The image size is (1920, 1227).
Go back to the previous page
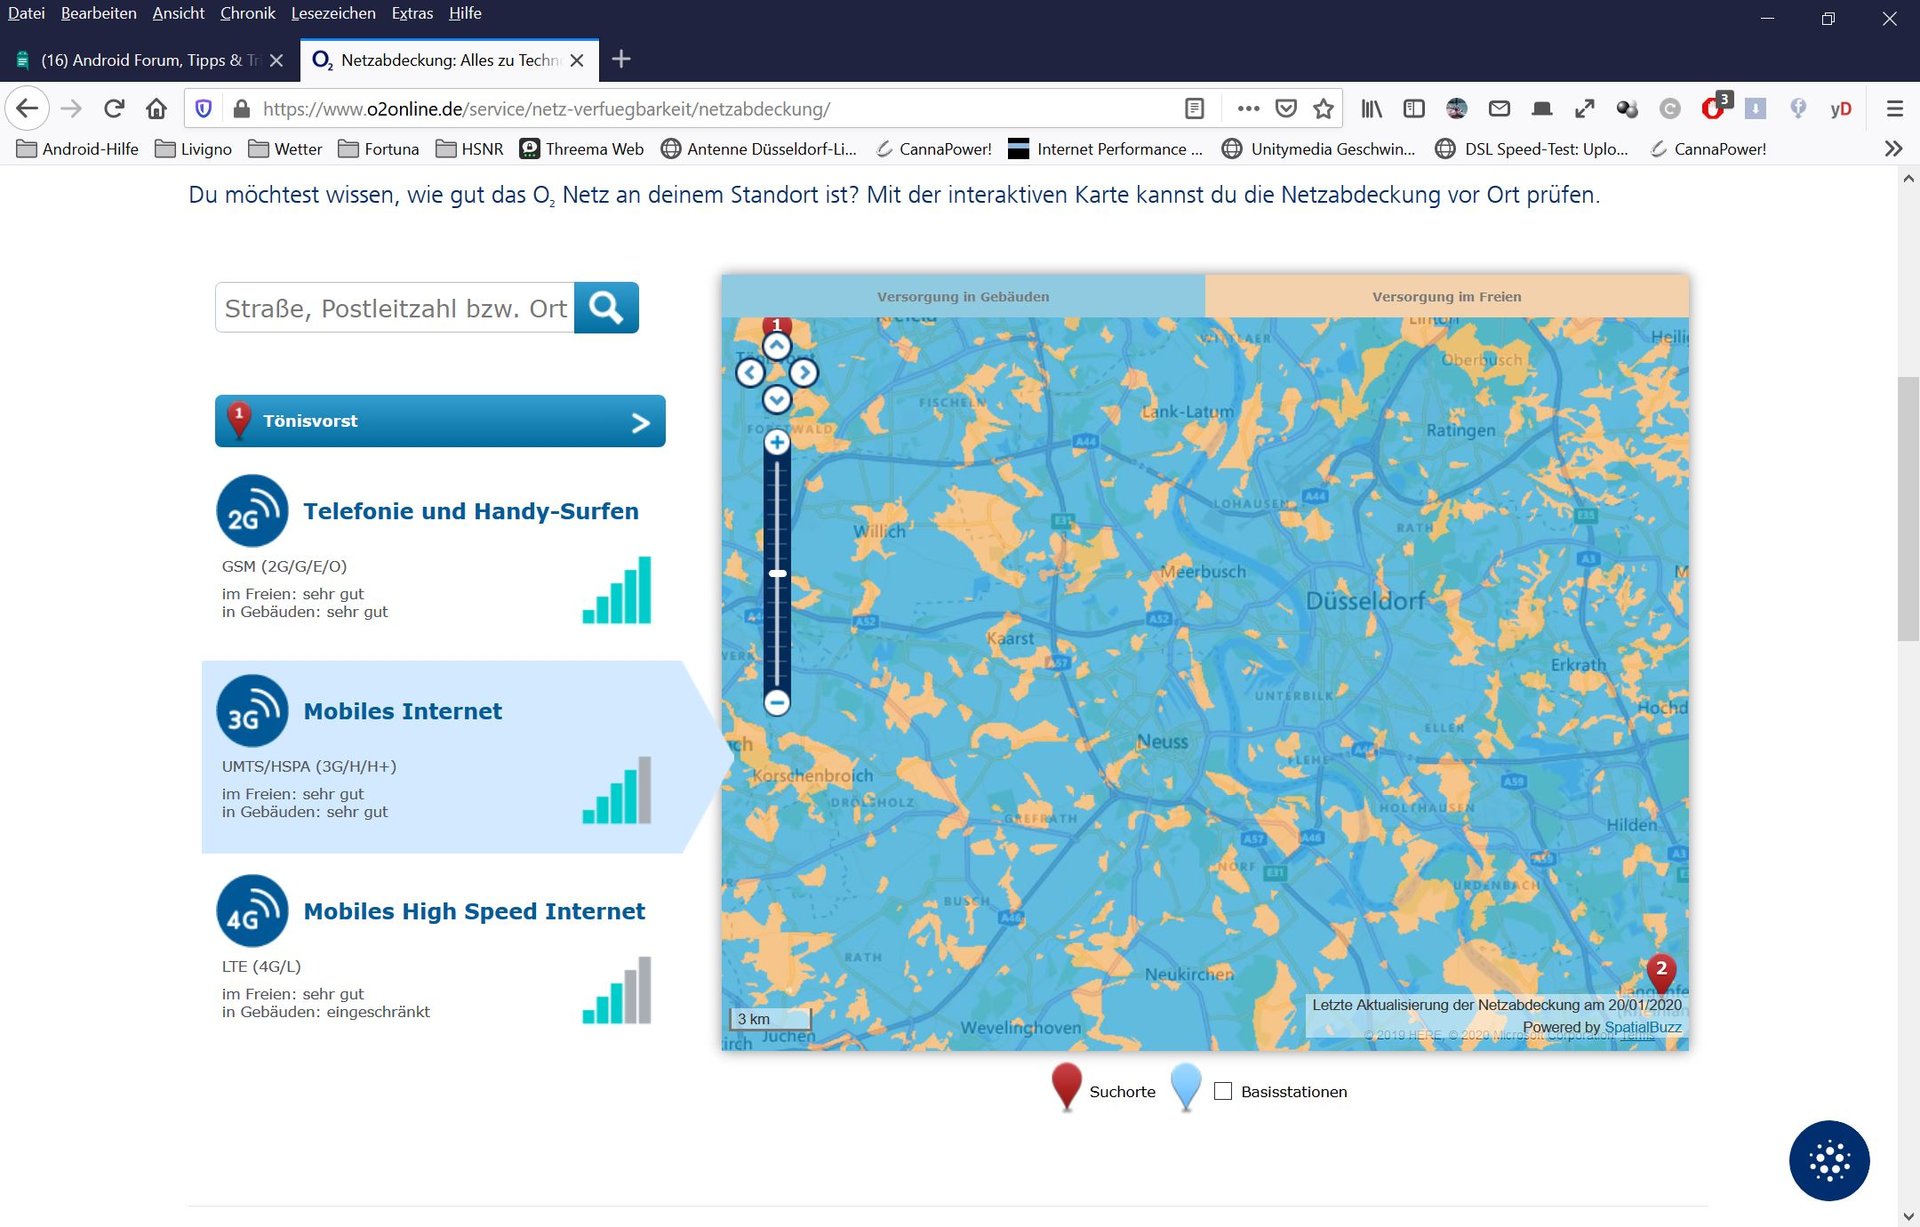point(27,108)
